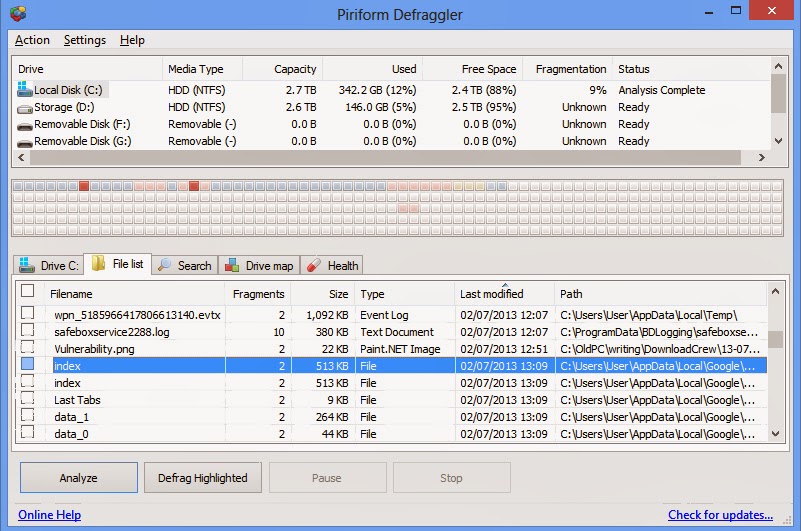Click the folder icon on File list tab
The width and height of the screenshot is (801, 531).
point(98,263)
